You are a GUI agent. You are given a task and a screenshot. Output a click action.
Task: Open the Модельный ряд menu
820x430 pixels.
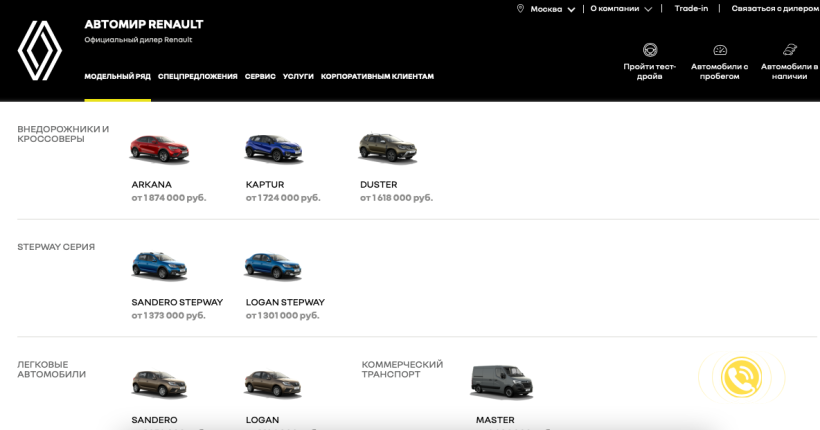pos(118,76)
